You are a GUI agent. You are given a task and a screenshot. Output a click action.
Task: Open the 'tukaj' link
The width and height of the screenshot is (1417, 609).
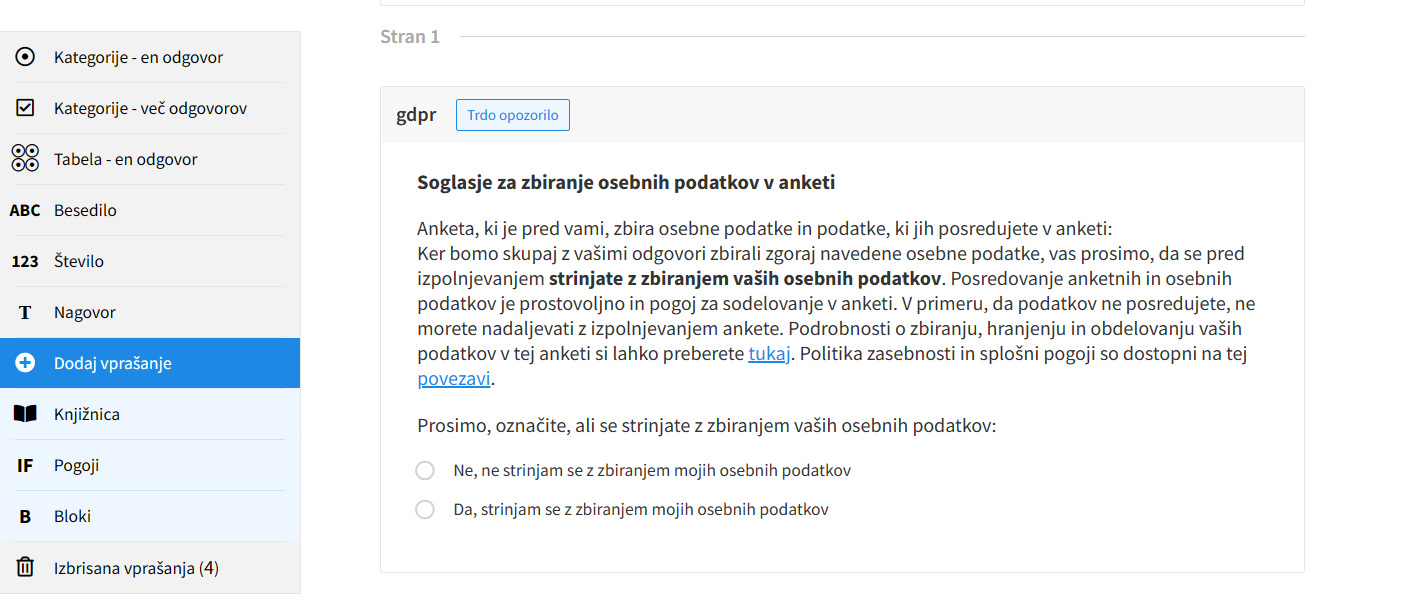click(x=770, y=354)
